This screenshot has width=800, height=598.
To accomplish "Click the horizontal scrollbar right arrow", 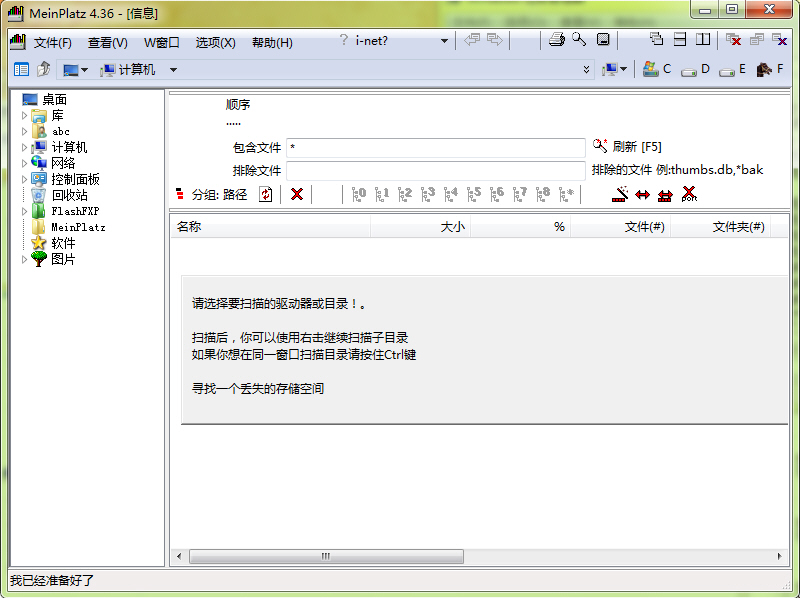I will tap(779, 556).
